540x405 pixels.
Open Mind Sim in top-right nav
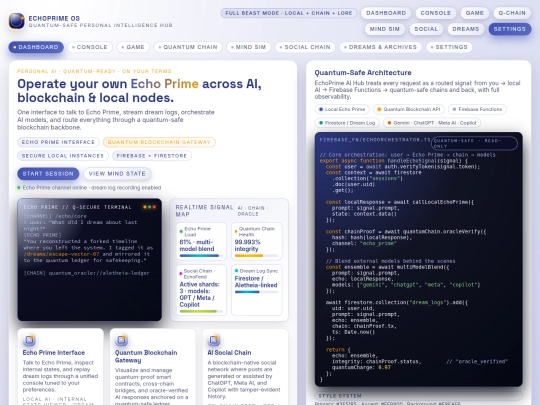pos(385,29)
